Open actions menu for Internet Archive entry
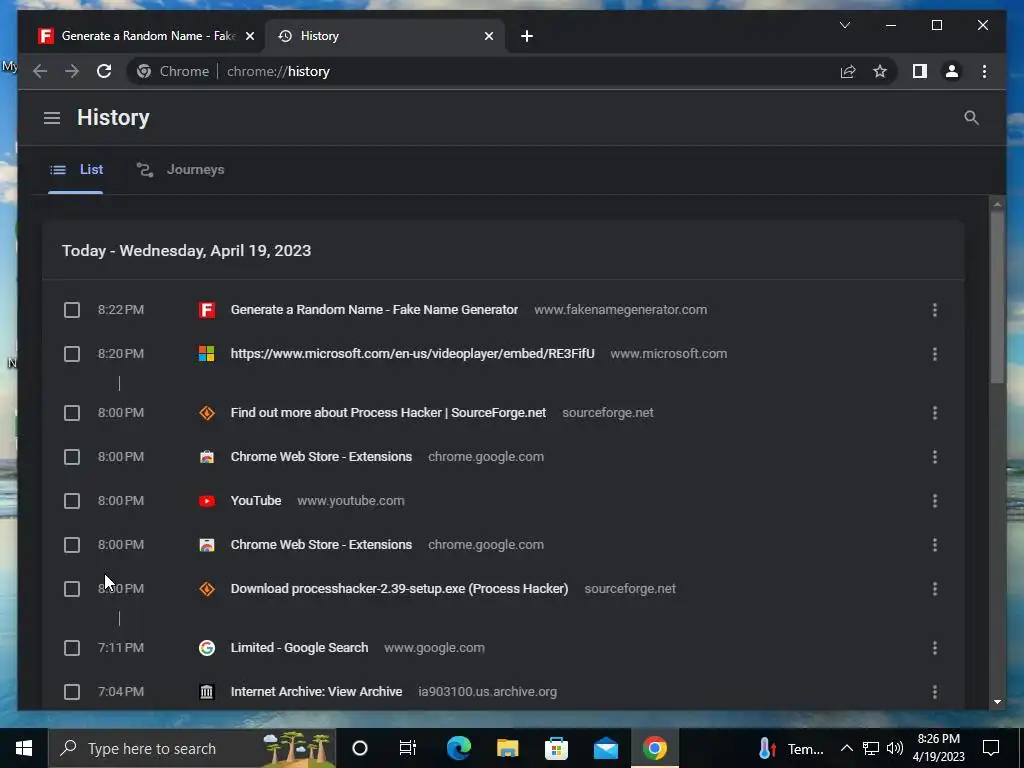The width and height of the screenshot is (1024, 768). pyautogui.click(x=935, y=692)
